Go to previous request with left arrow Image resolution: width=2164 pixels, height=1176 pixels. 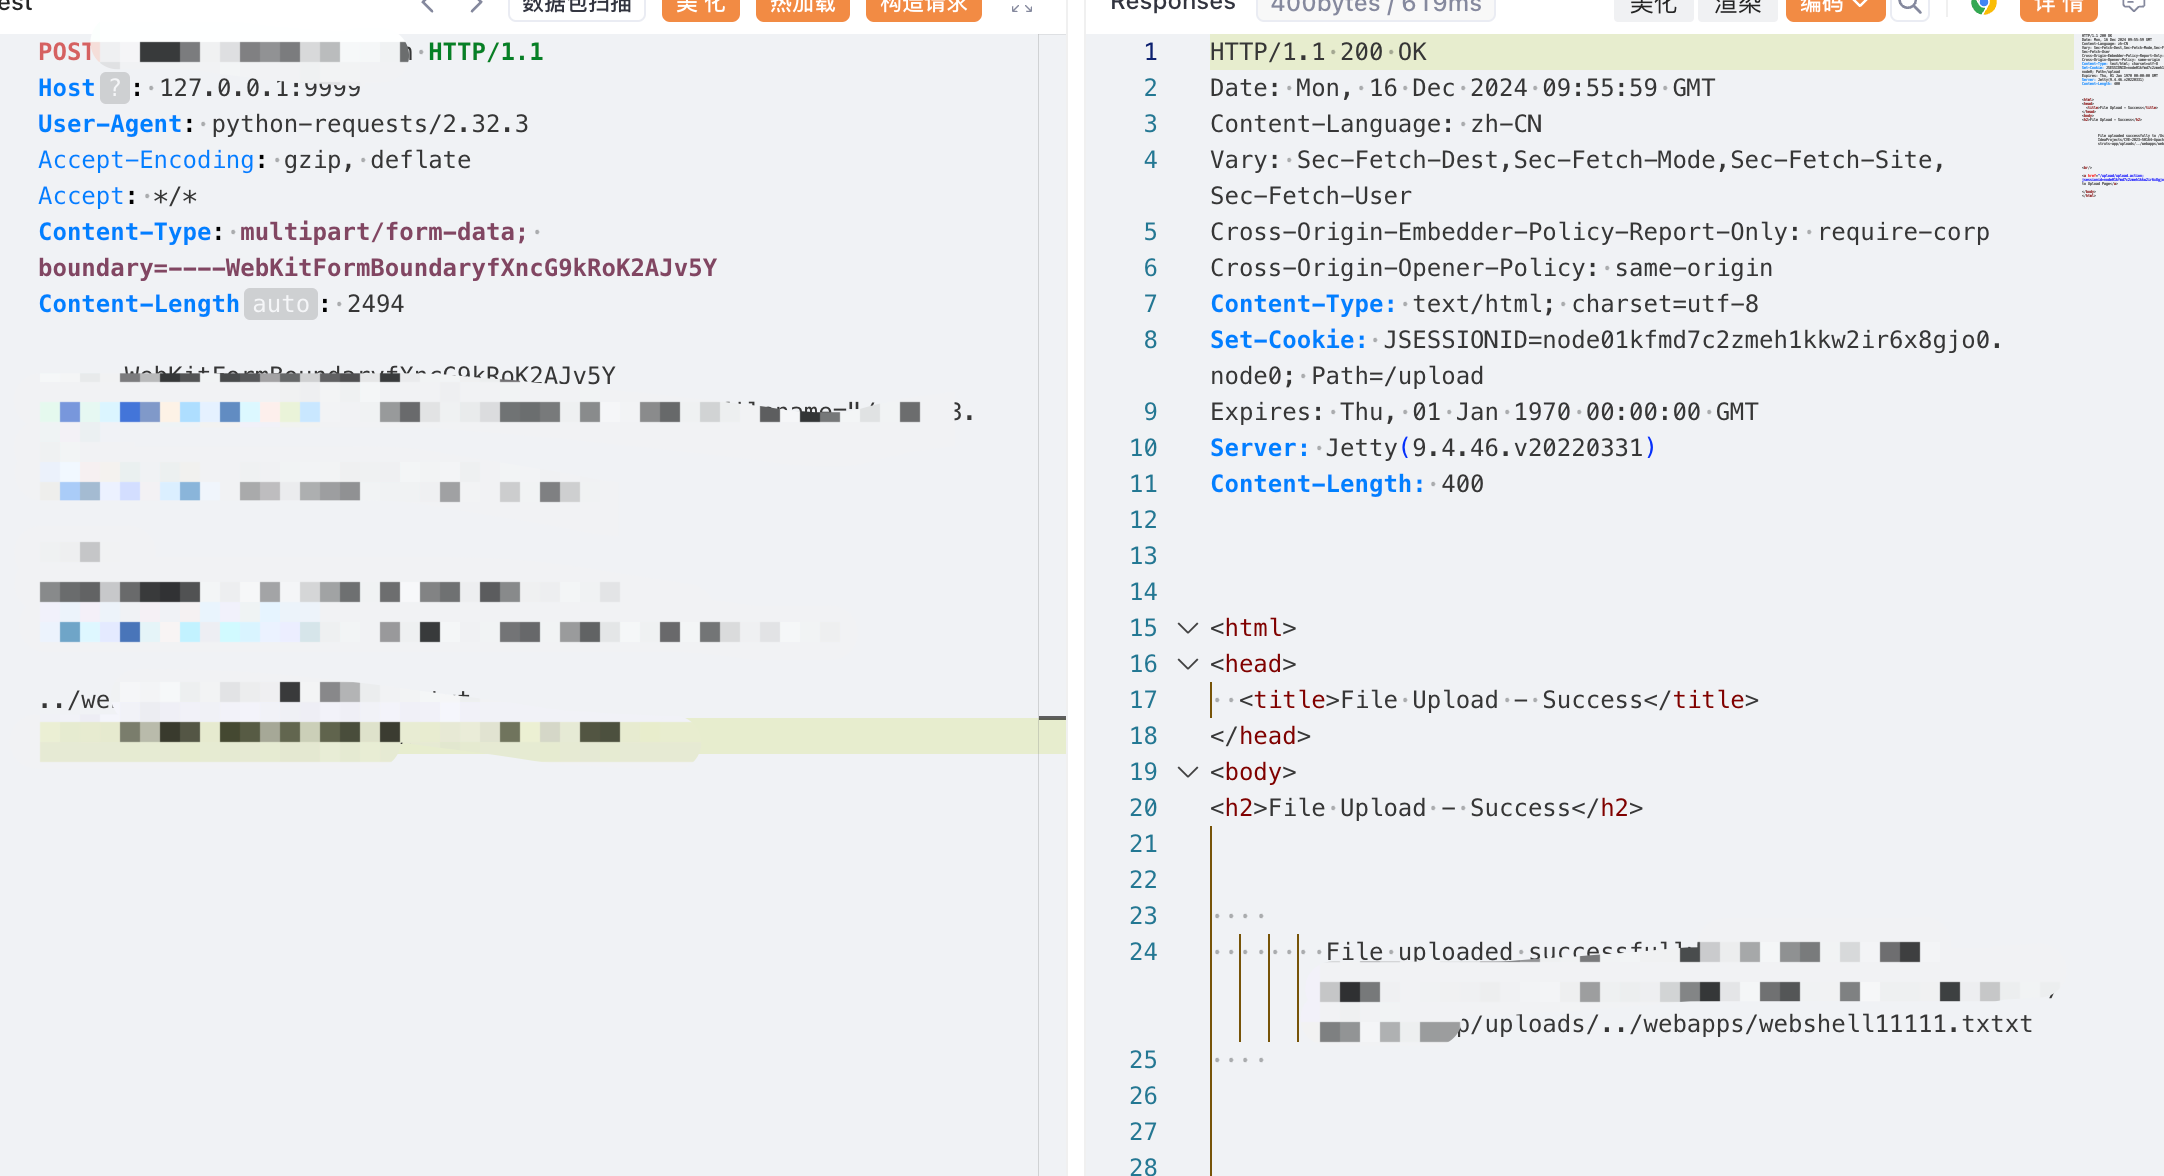click(428, 6)
